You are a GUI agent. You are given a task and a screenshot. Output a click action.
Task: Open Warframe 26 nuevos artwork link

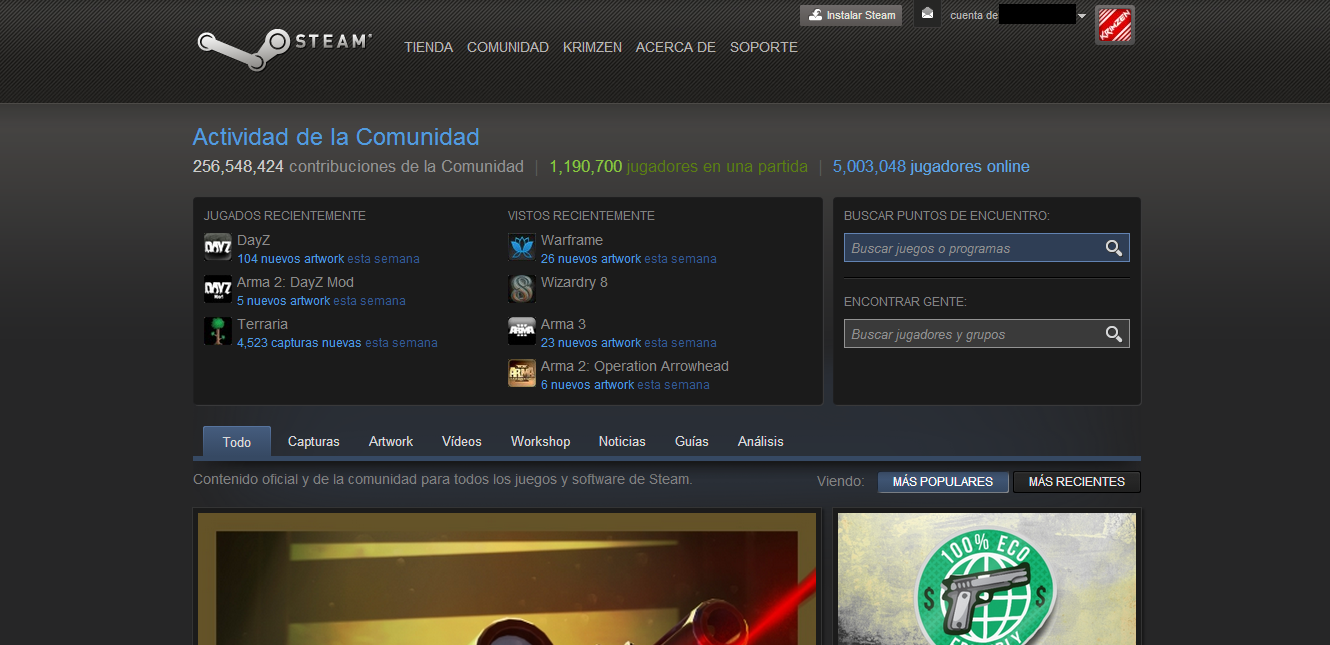tap(591, 259)
